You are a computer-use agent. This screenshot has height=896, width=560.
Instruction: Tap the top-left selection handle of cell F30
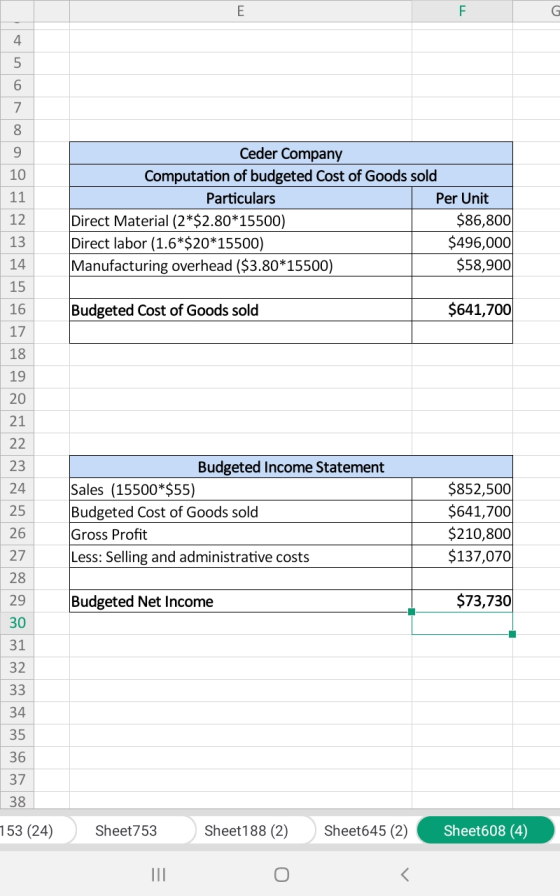pos(411,612)
